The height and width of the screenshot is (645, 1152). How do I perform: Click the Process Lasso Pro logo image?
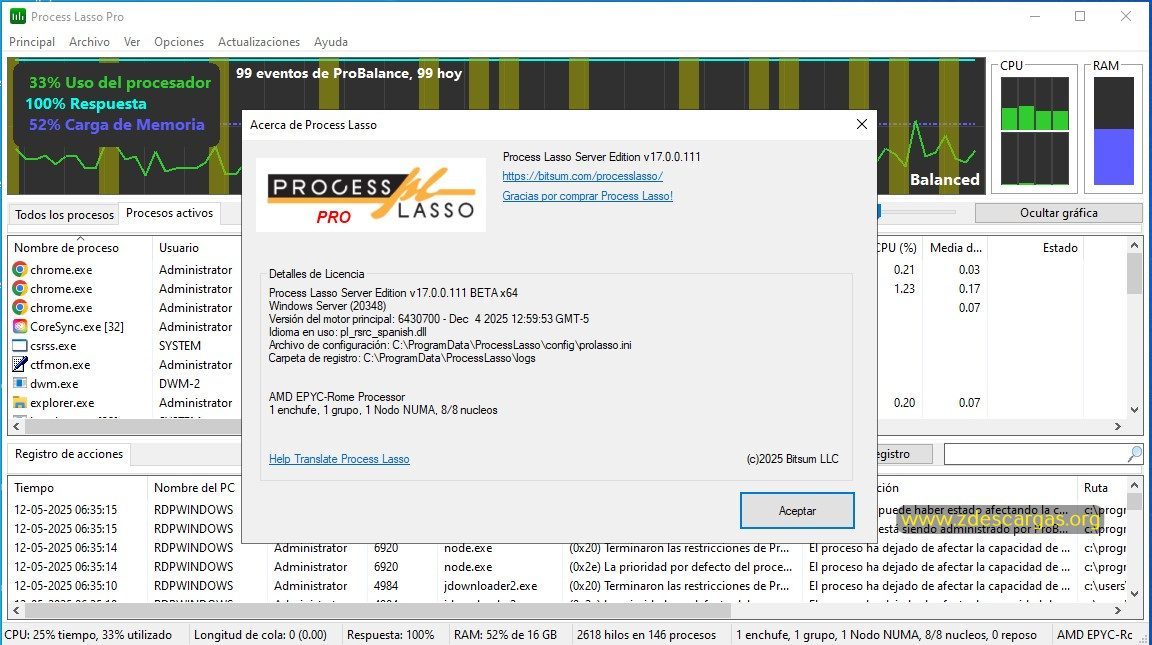(371, 195)
